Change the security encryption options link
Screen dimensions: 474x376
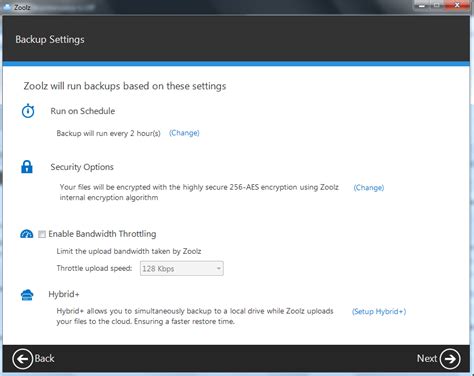(x=369, y=188)
